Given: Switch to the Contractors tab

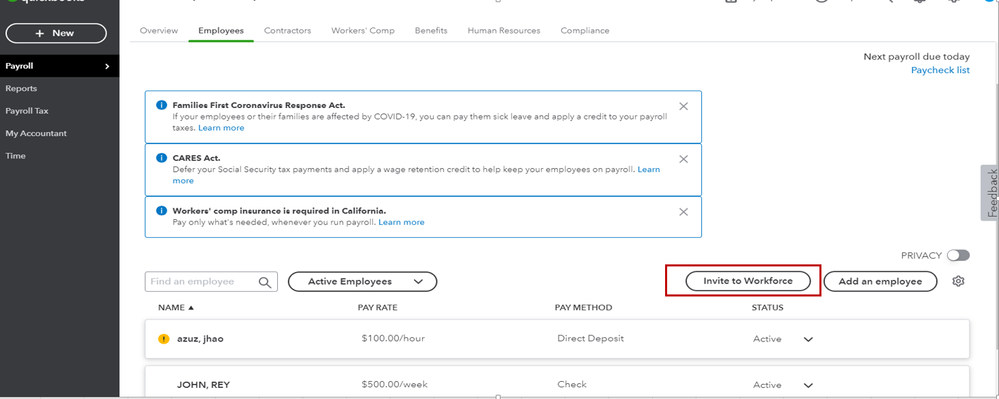Looking at the screenshot, I should 287,31.
